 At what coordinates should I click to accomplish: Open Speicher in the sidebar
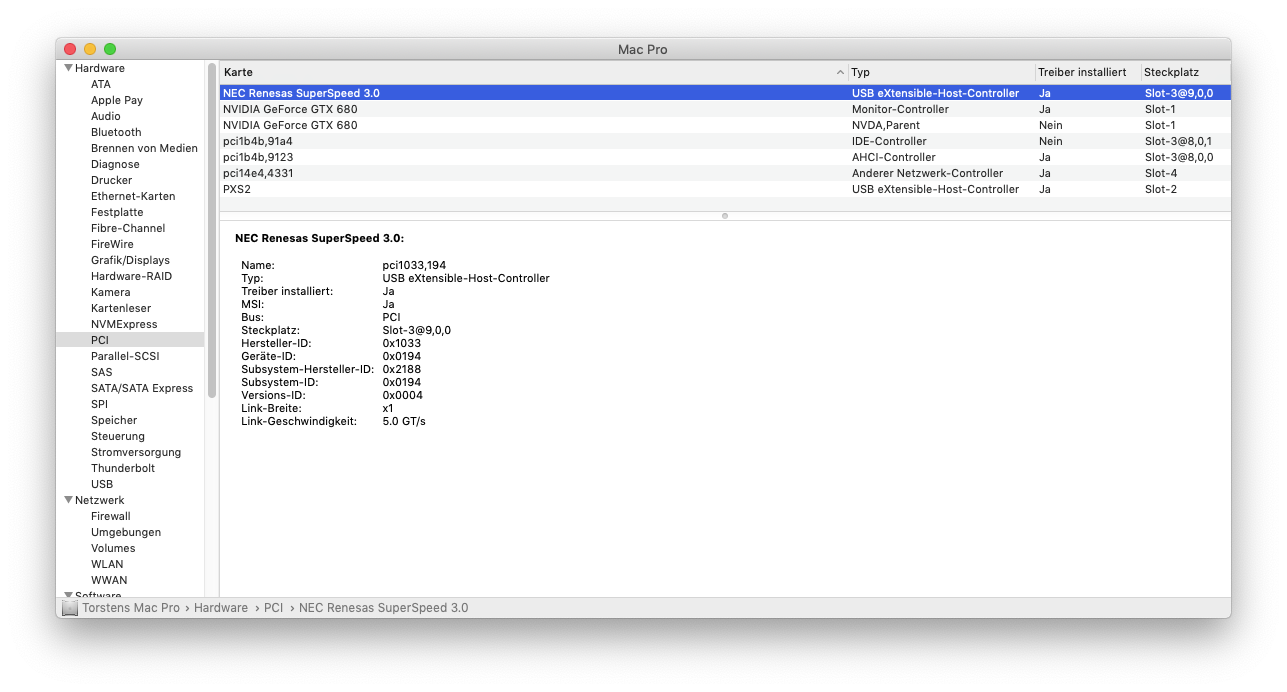114,420
